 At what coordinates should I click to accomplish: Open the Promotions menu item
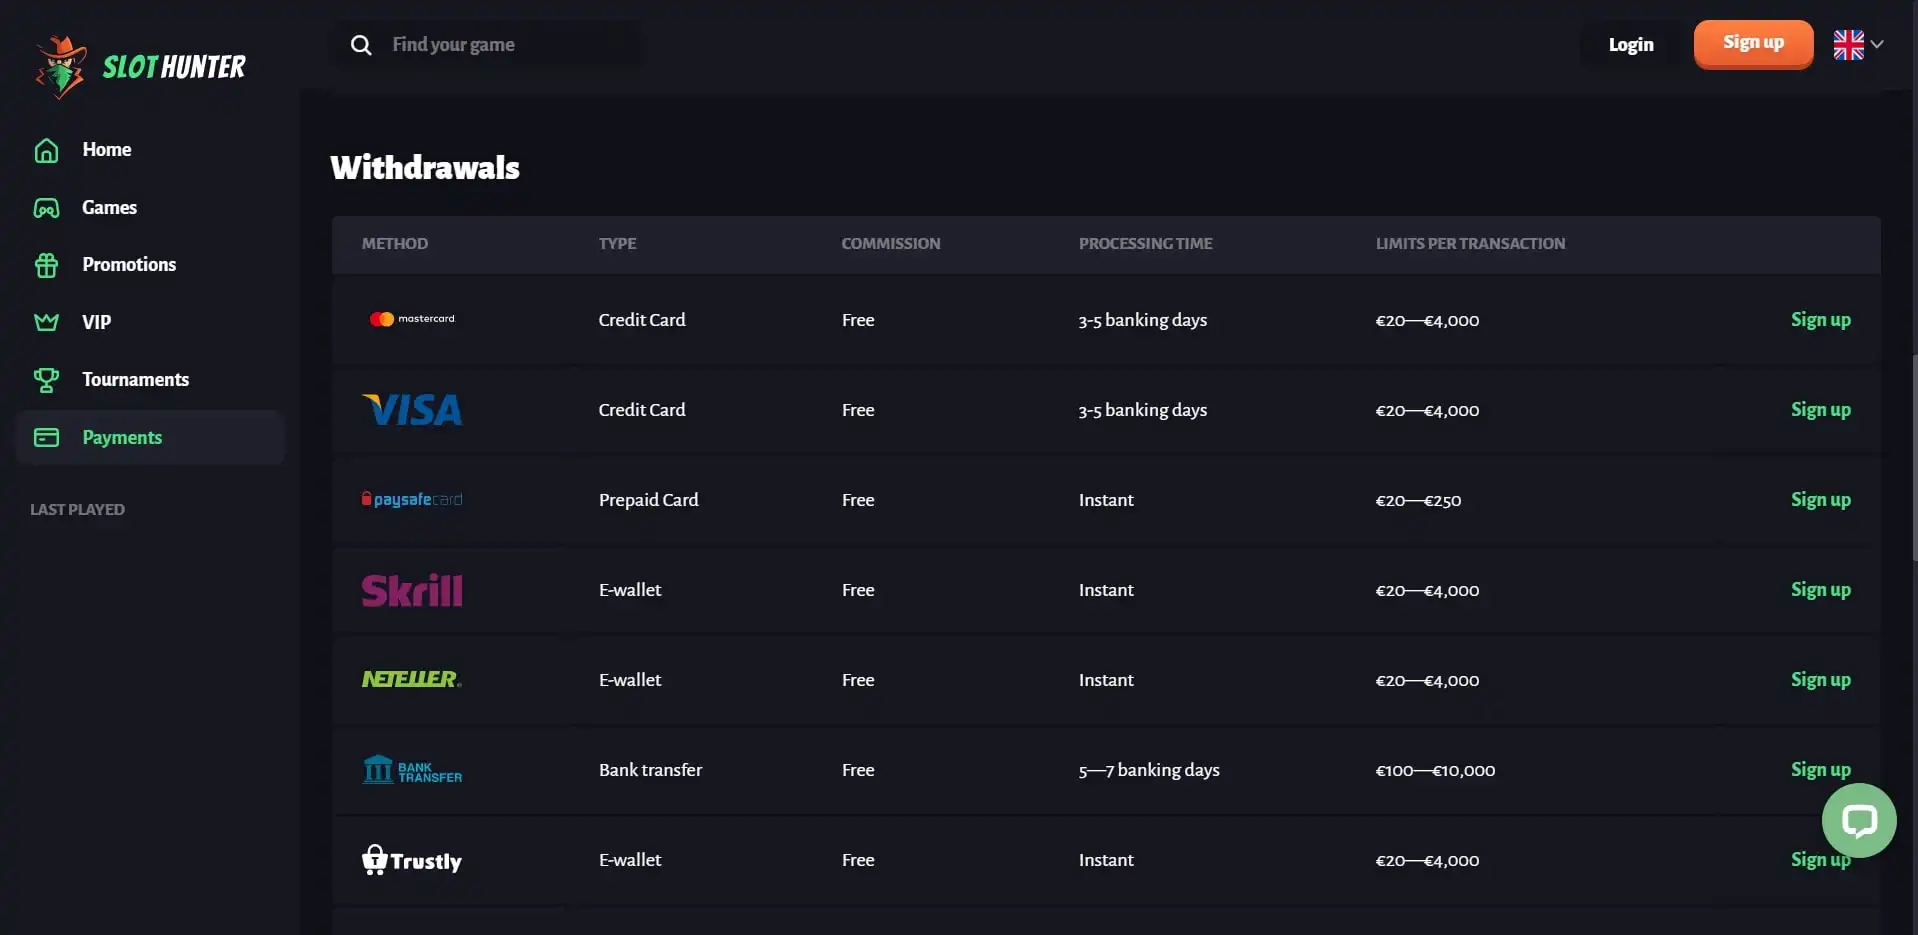129,265
